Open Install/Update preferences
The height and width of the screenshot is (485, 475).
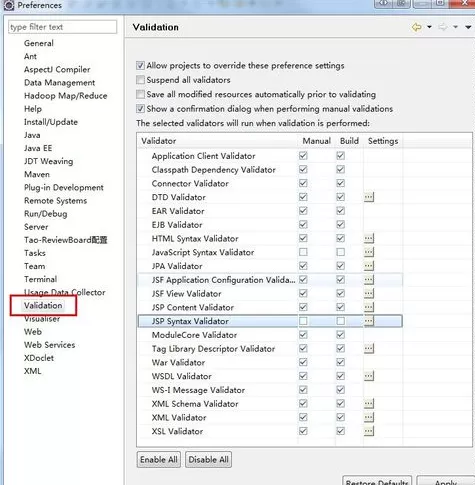pos(51,122)
